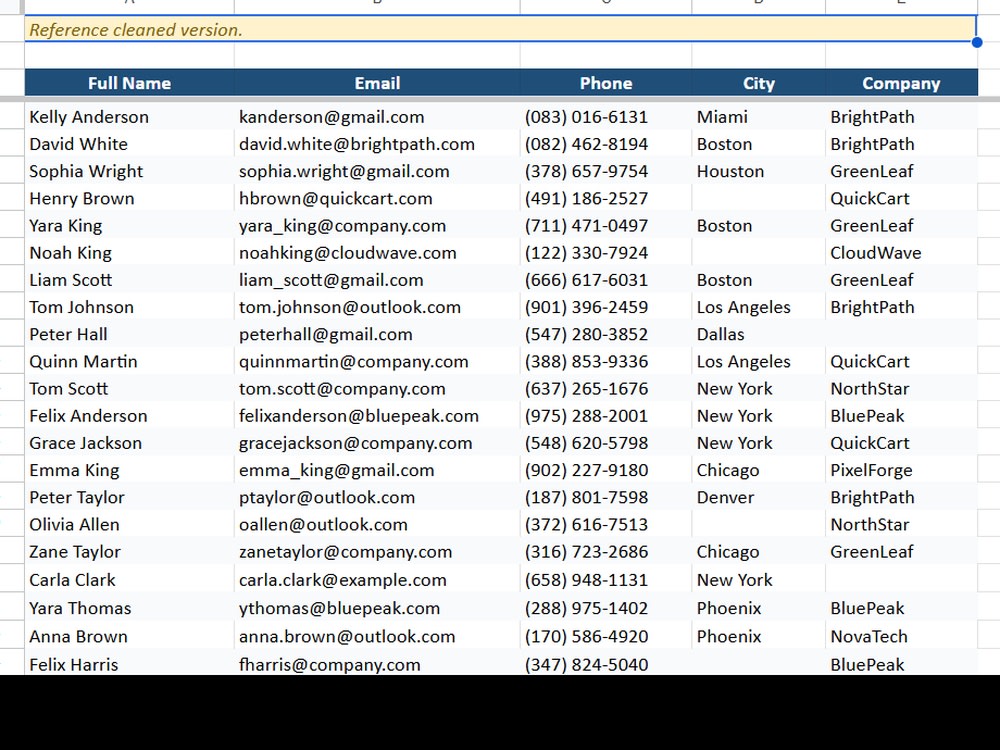Select the hbrown@quickcart.com email cell
The height and width of the screenshot is (750, 1000).
tap(377, 198)
